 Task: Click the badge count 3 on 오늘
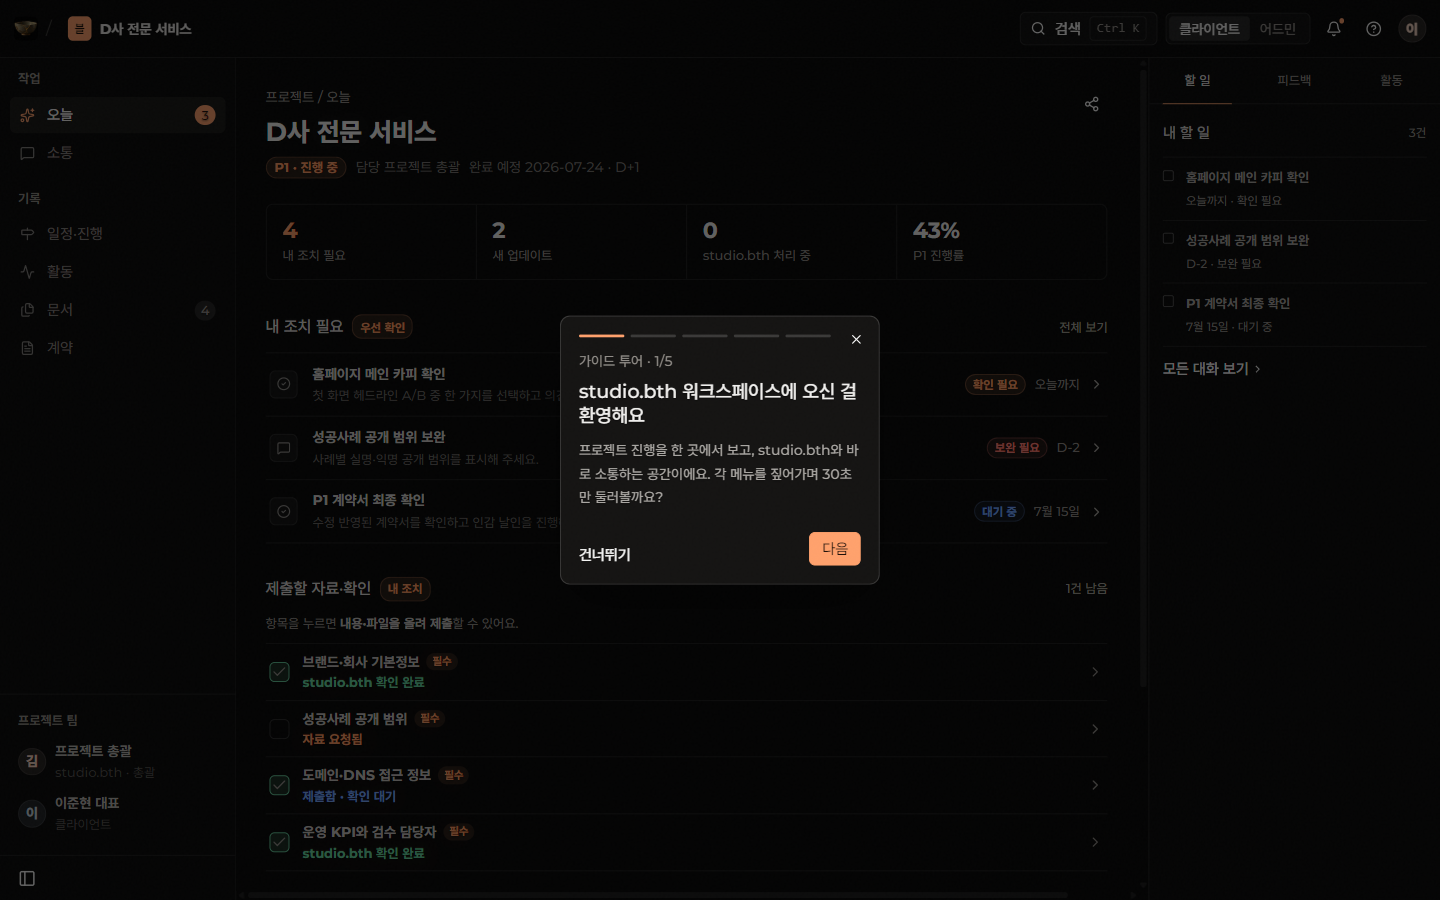tap(205, 115)
